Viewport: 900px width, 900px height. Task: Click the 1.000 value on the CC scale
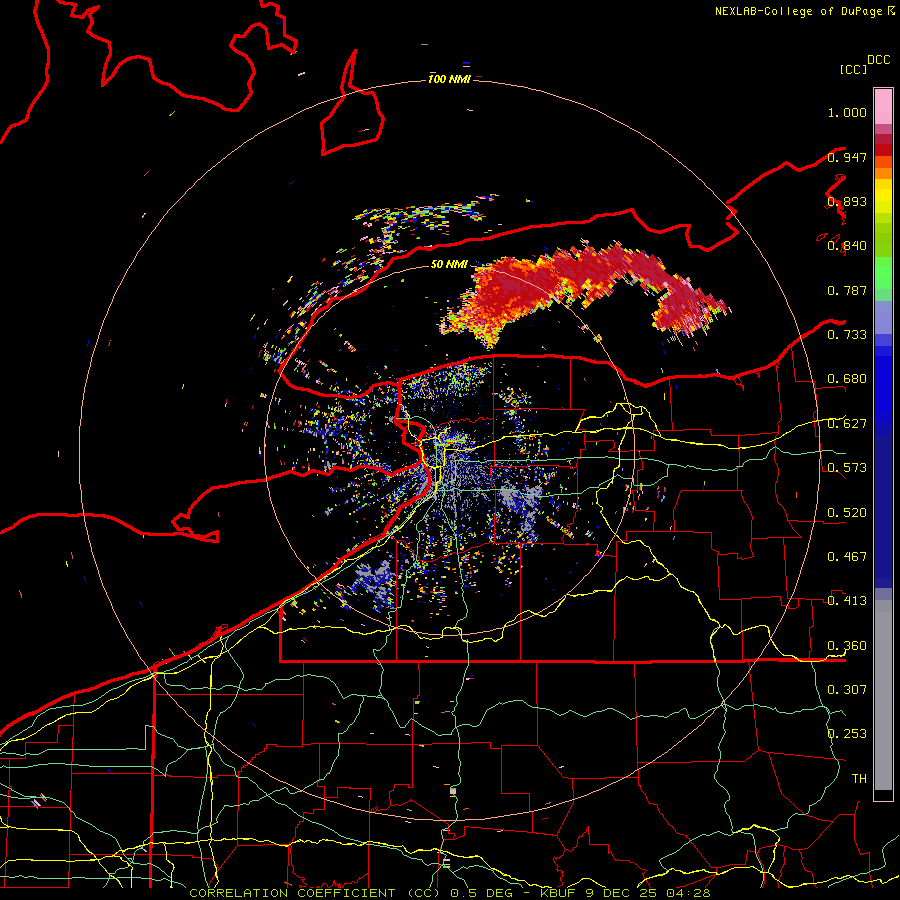[847, 112]
